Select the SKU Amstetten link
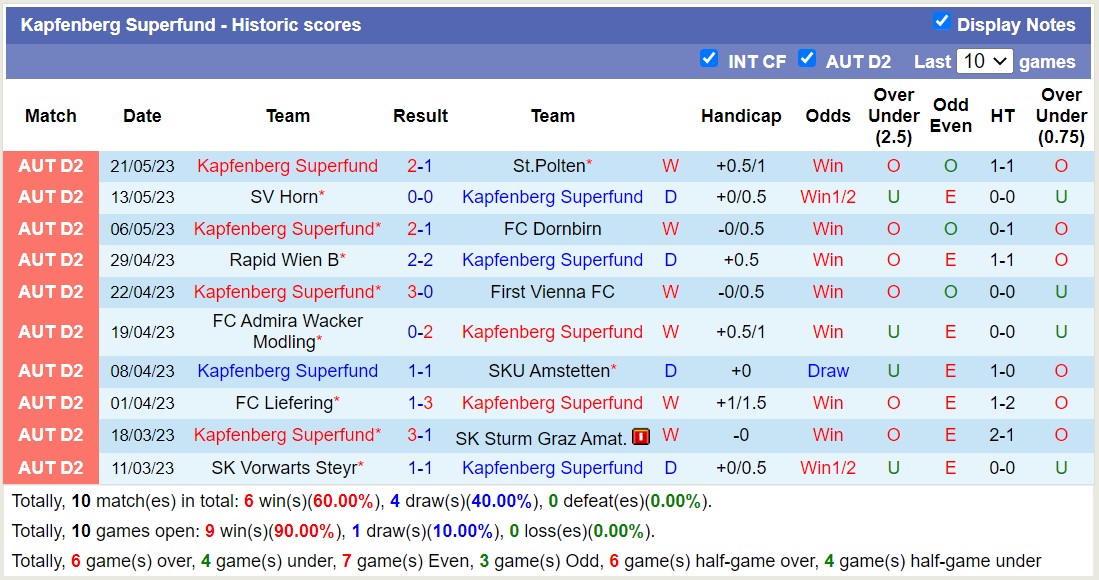The image size is (1099, 580). pos(553,371)
